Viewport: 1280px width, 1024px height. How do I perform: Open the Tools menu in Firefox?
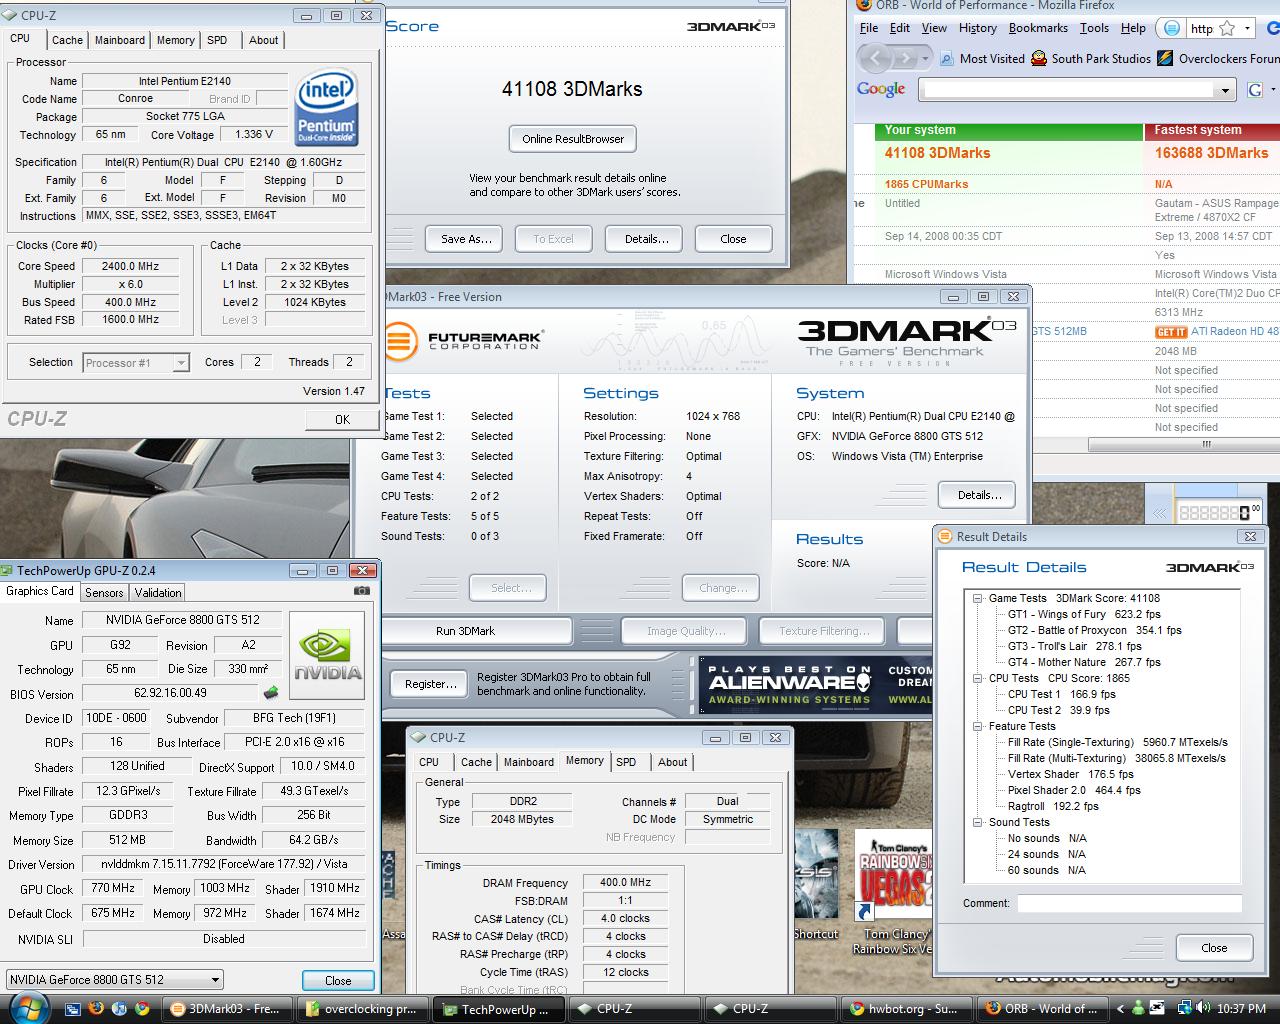pyautogui.click(x=1094, y=28)
